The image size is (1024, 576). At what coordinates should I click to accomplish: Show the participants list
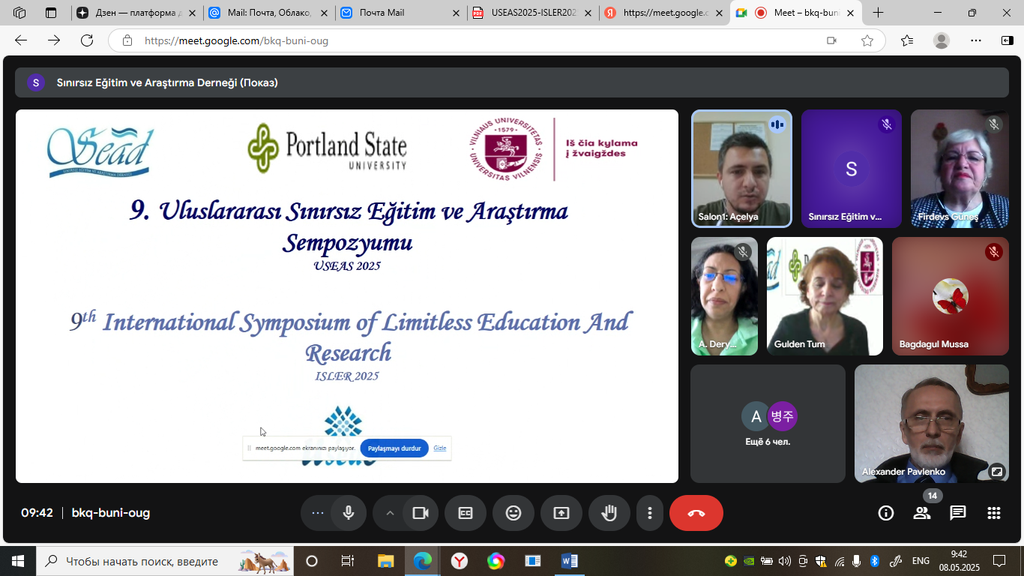[x=921, y=513]
